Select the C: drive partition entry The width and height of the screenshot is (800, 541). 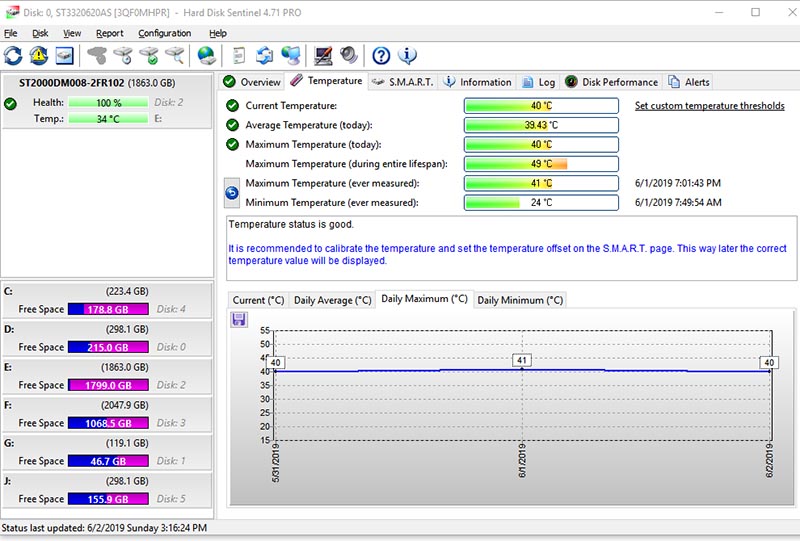(107, 300)
